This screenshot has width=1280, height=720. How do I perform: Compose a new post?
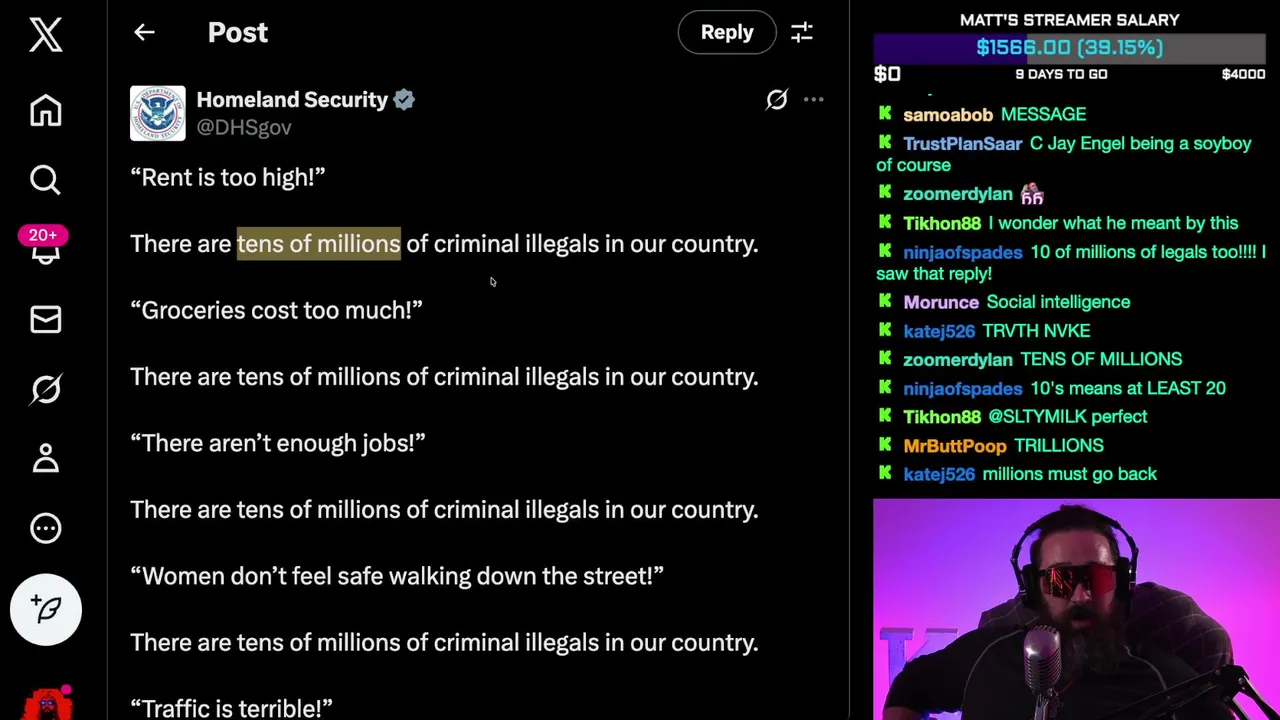tap(46, 609)
